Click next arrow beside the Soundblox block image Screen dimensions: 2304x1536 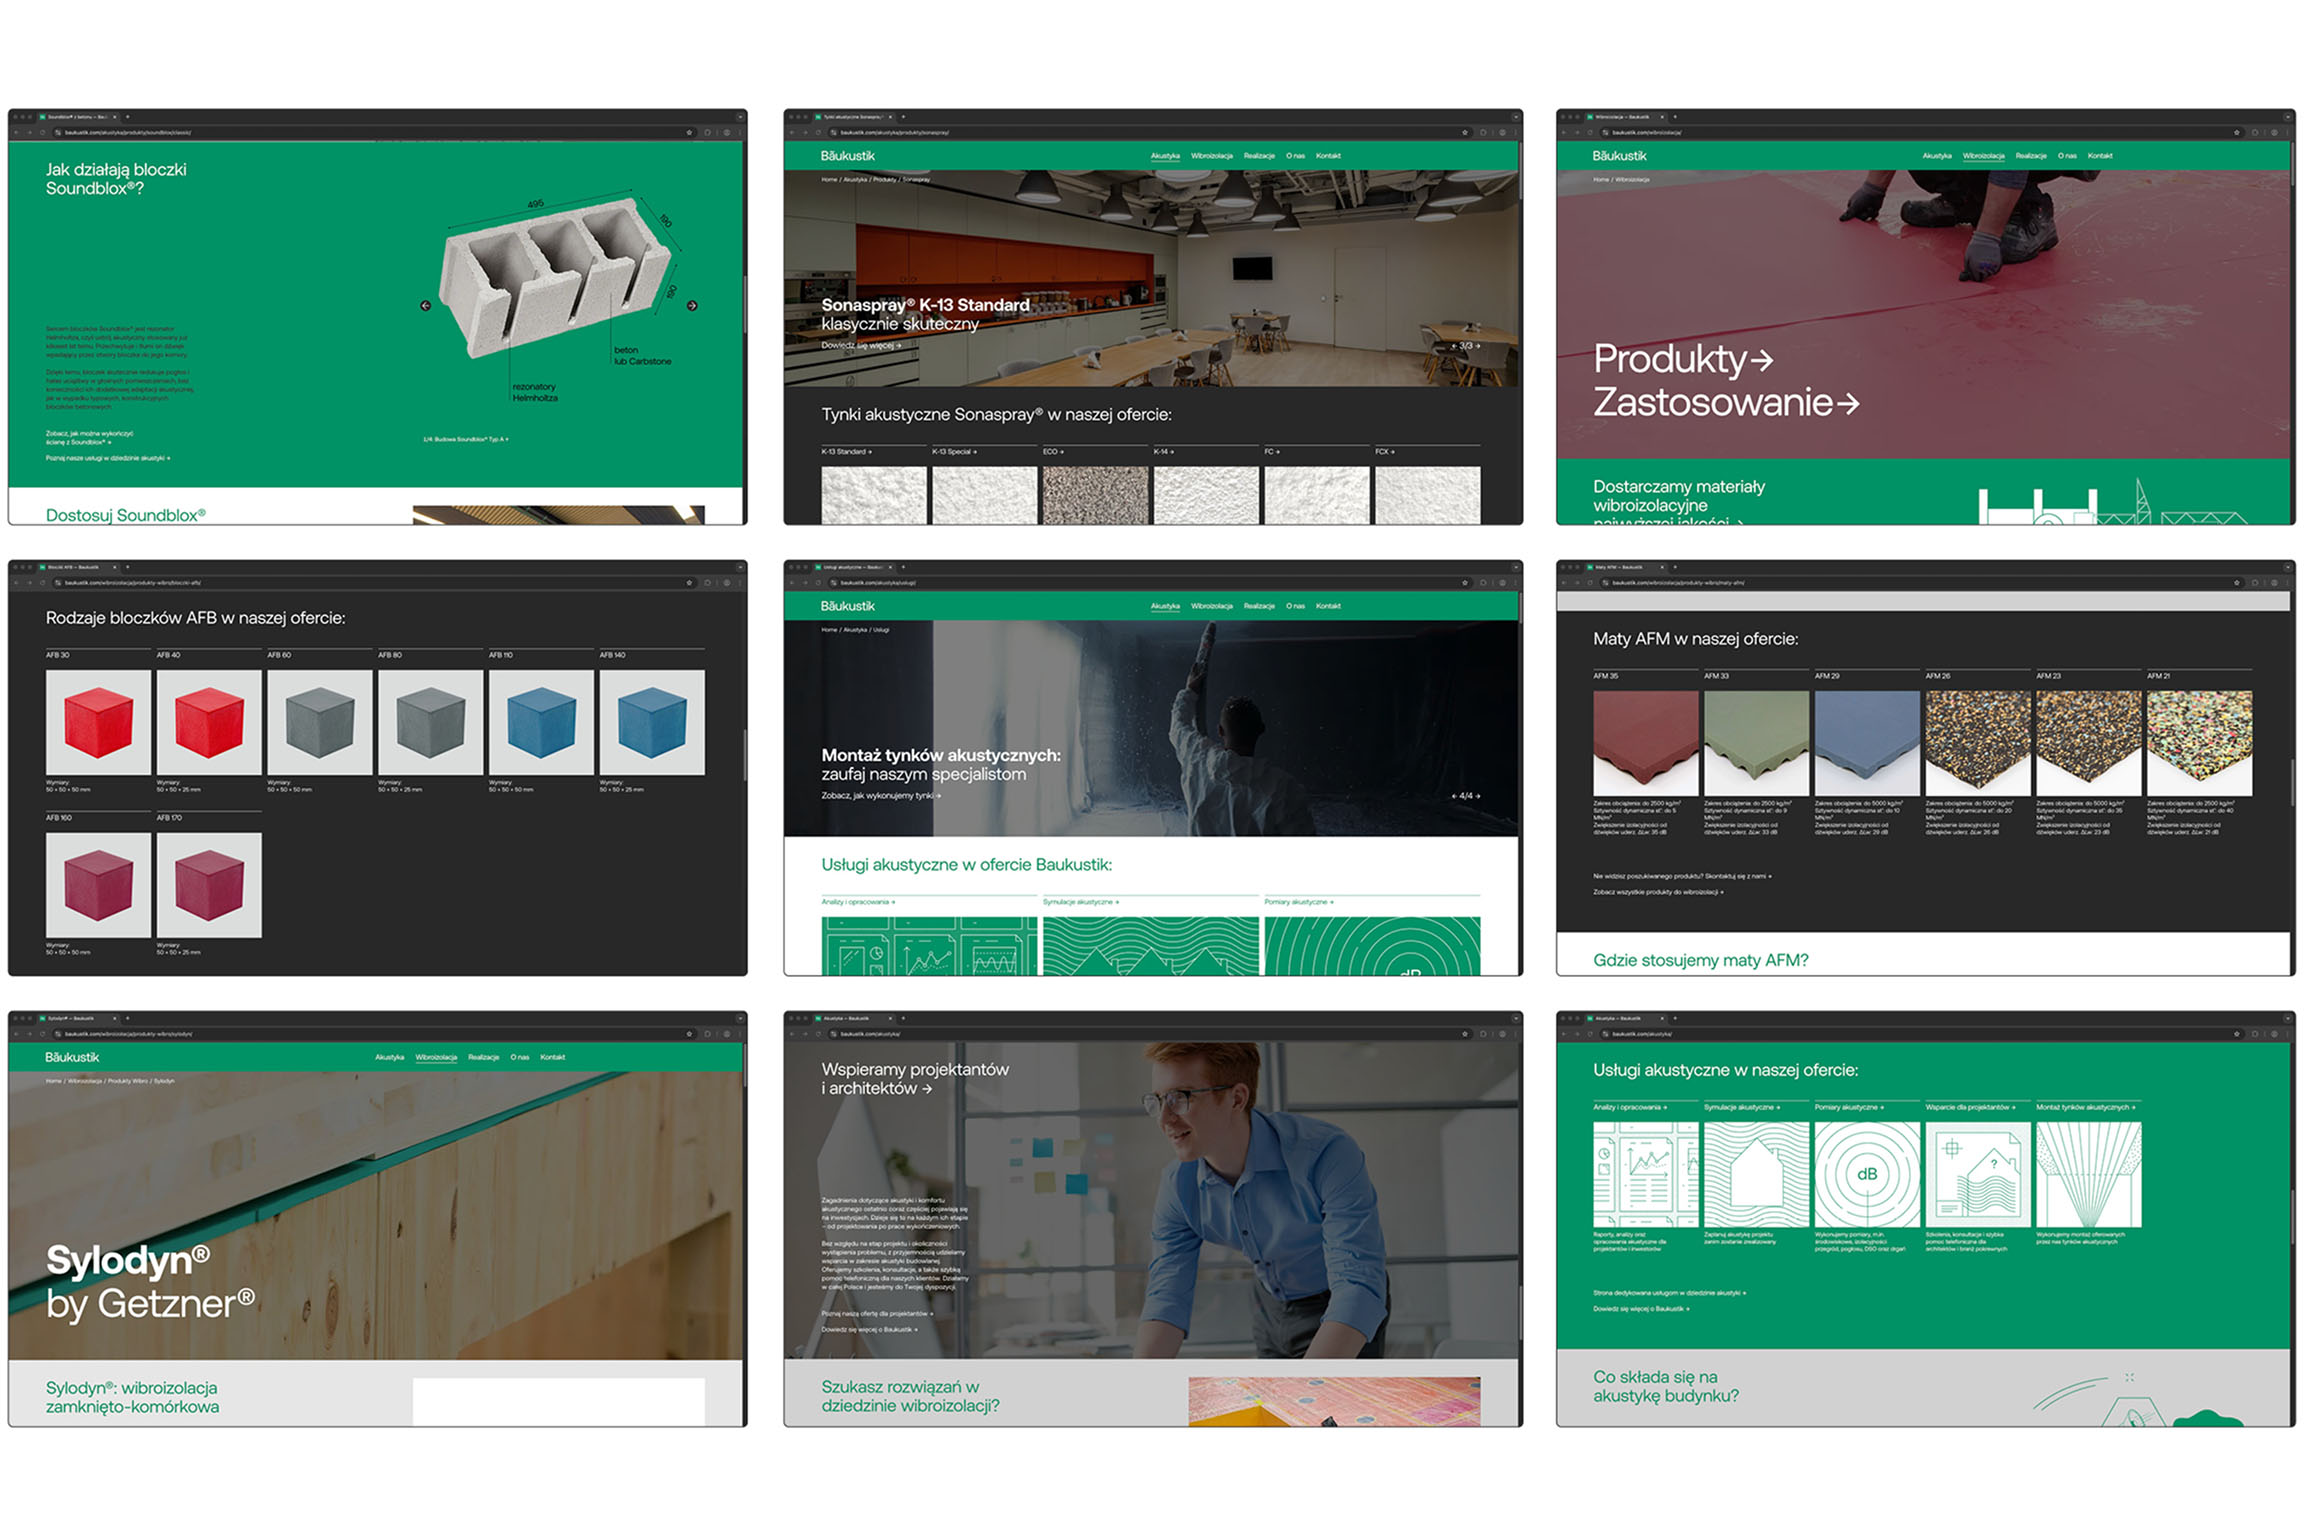click(692, 306)
